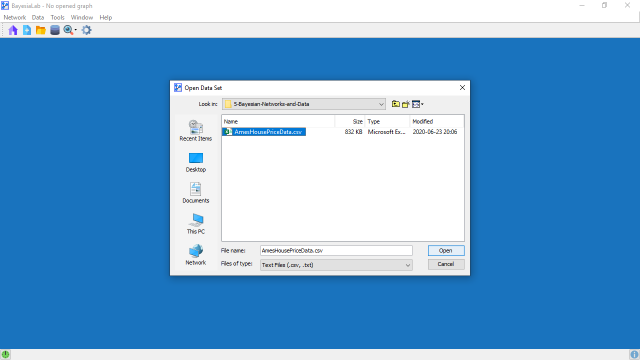This screenshot has width=640, height=360.
Task: Click the Home icon in toolbar
Action: click(13, 30)
